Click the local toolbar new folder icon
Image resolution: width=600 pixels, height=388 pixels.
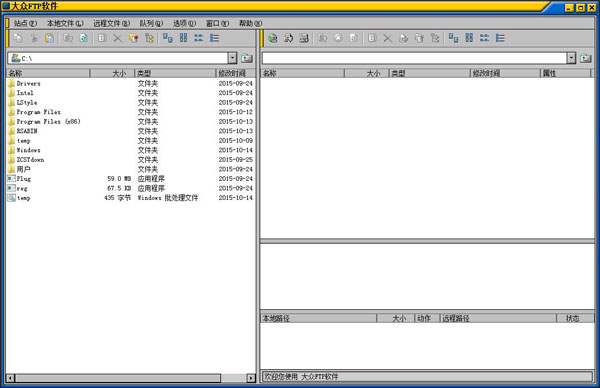[x=134, y=38]
